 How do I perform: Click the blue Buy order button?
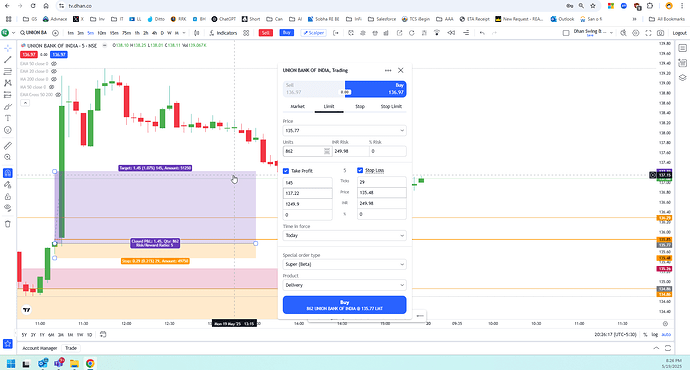tap(344, 305)
